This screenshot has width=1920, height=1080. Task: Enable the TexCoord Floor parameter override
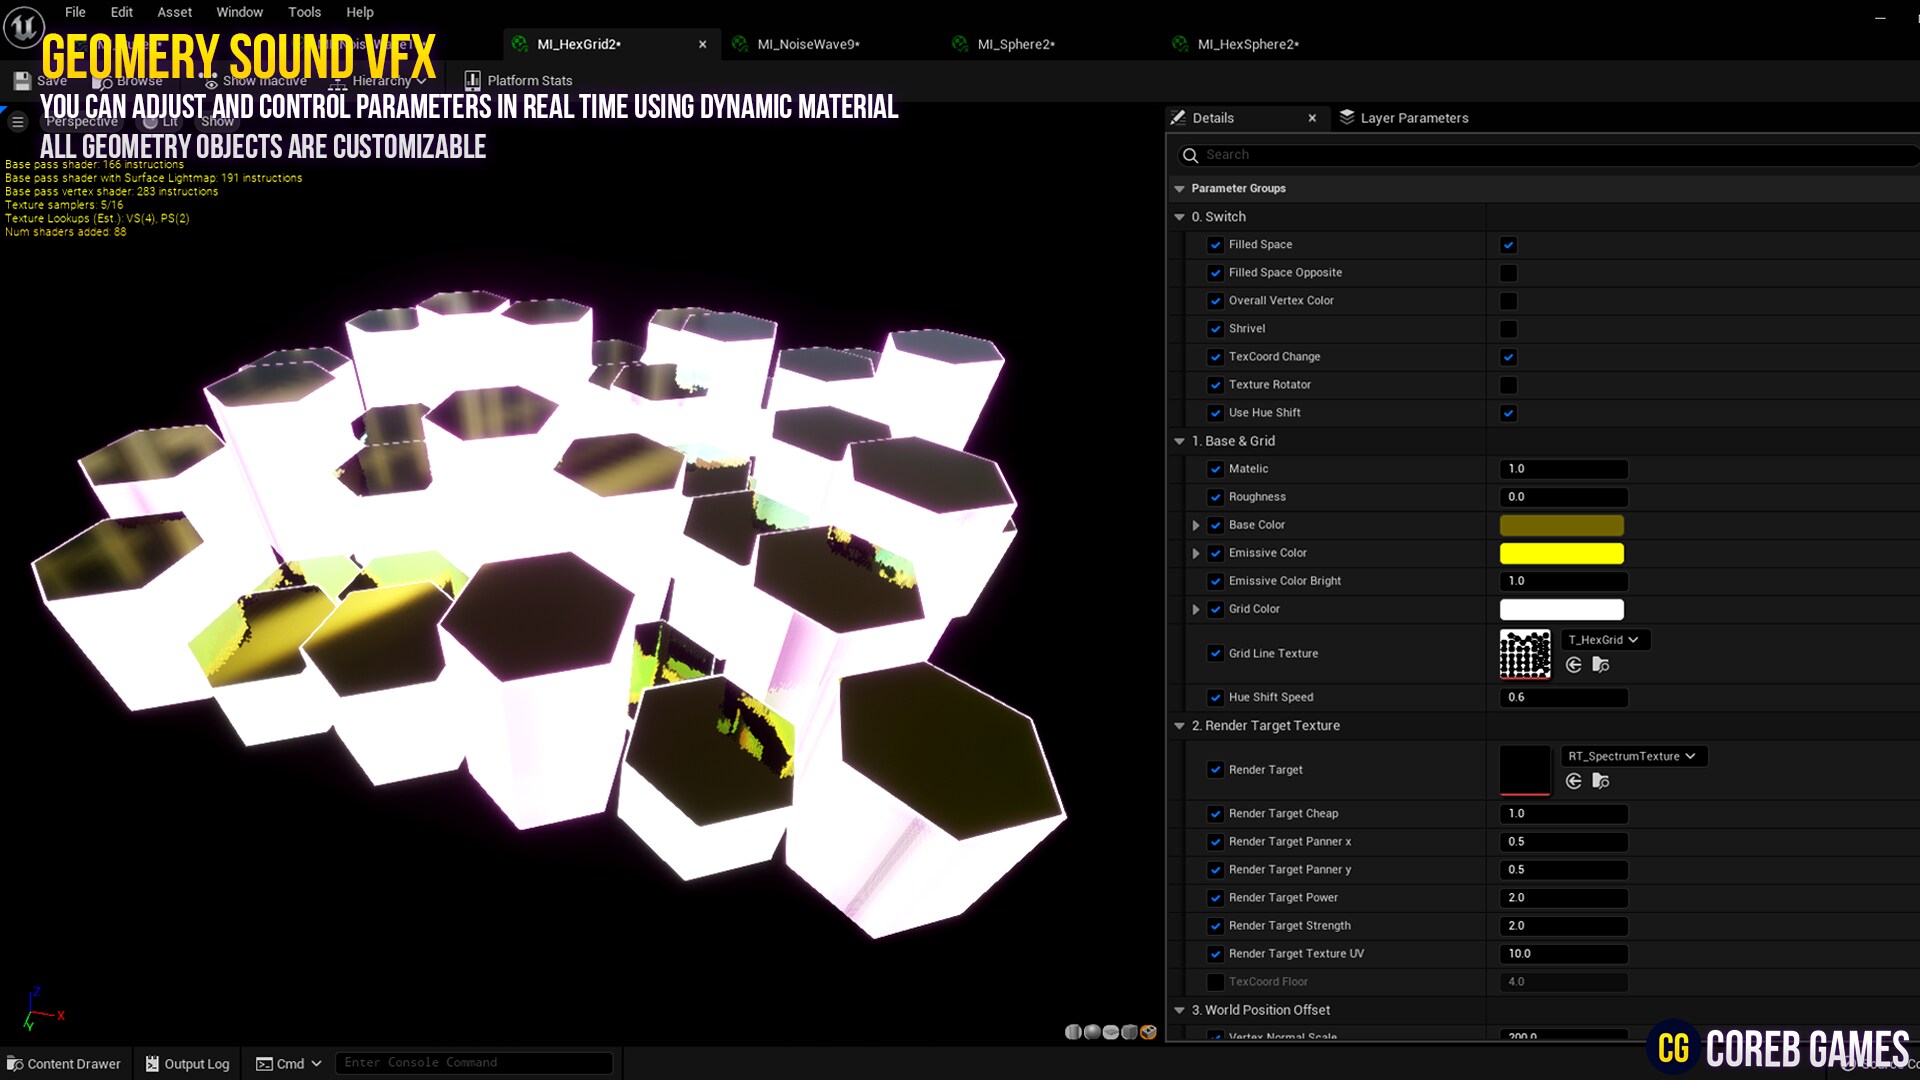tap(1215, 982)
